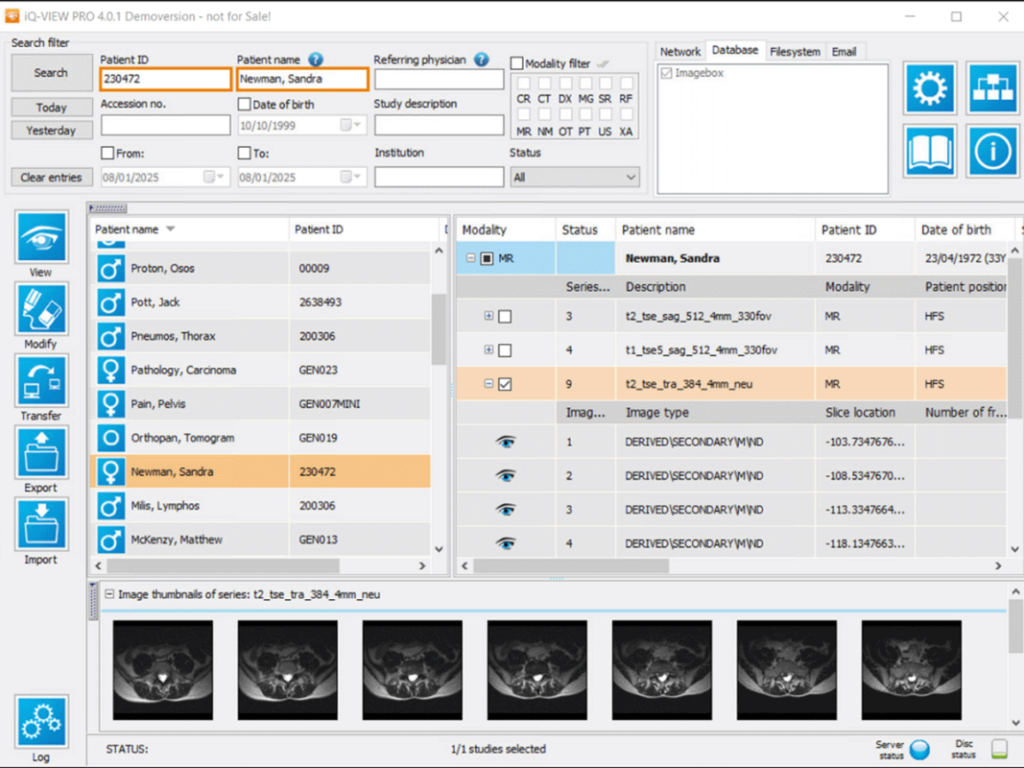Click gender icon for Newman, Sandra row
1024x768 pixels.
111,472
